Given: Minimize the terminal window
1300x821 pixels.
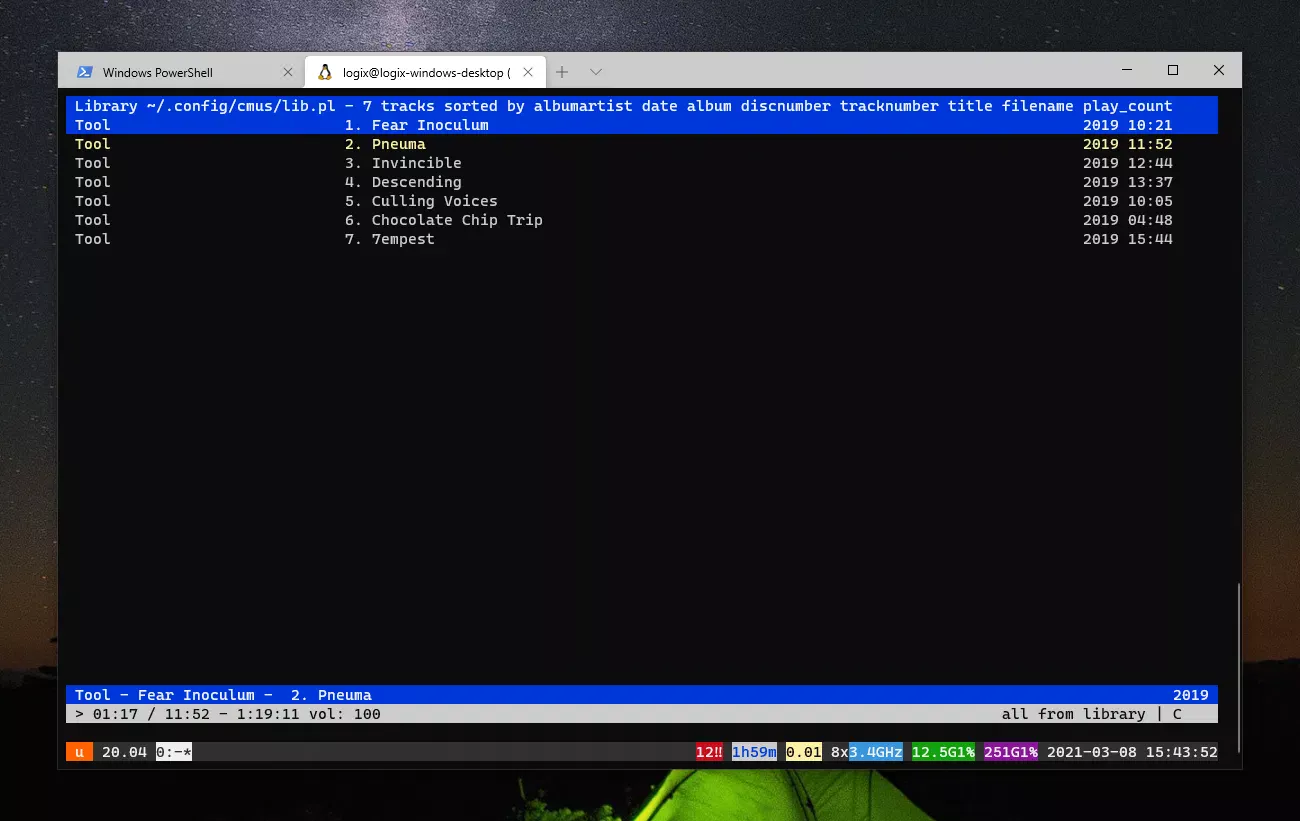Looking at the screenshot, I should click(x=1127, y=71).
